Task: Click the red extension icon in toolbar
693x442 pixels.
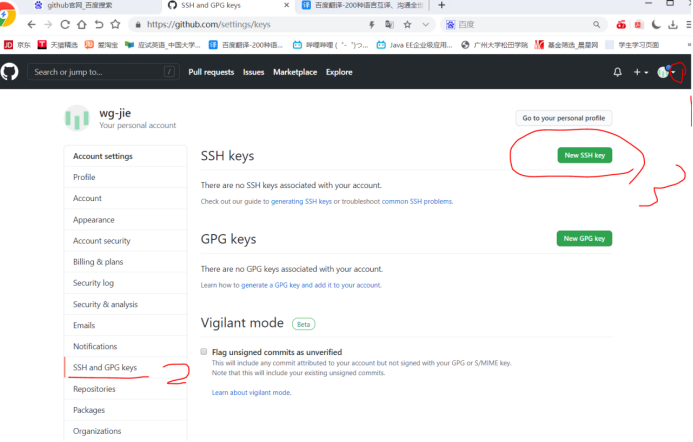Action: [x=621, y=25]
